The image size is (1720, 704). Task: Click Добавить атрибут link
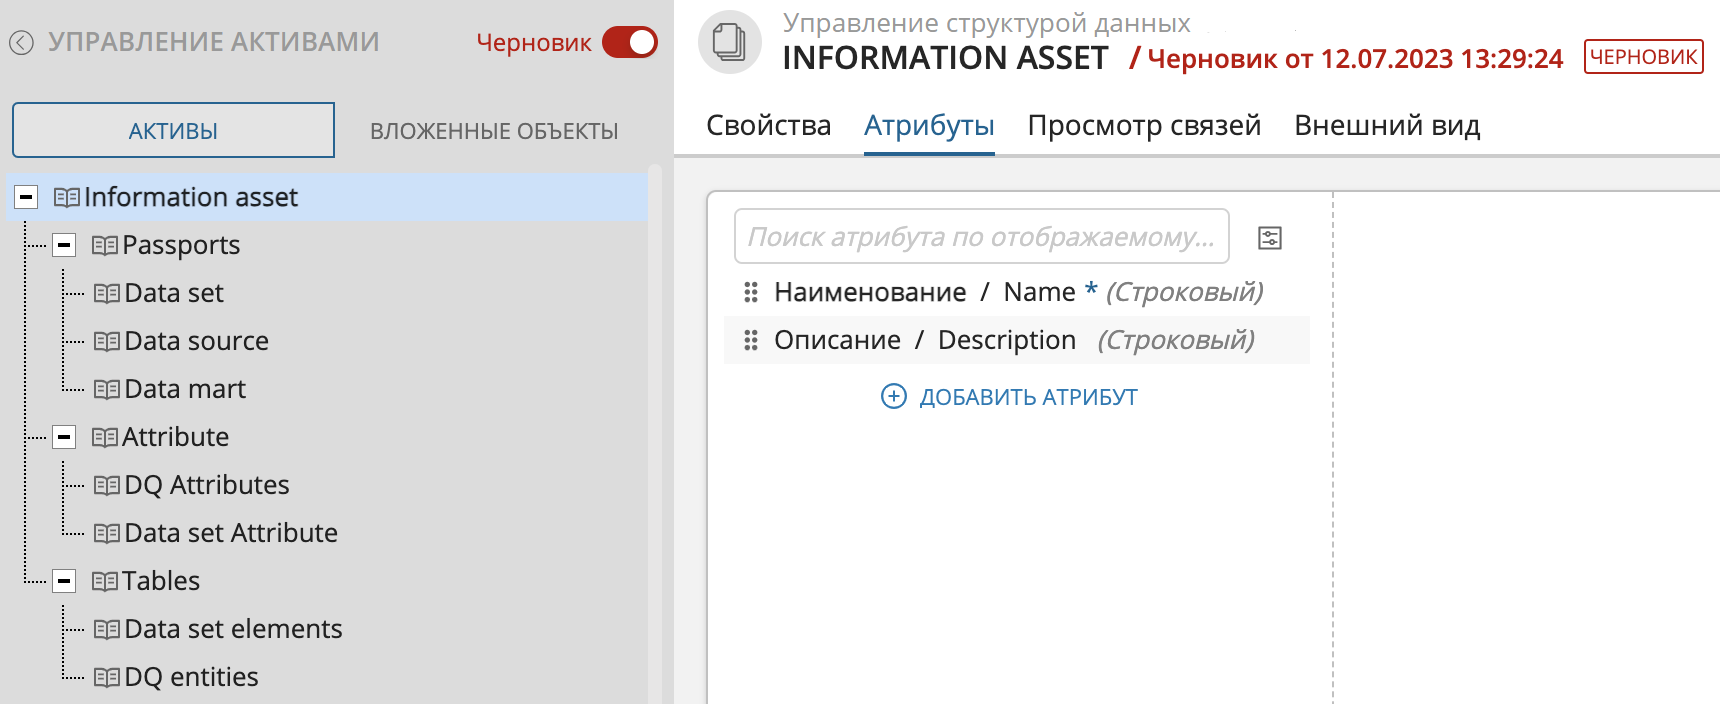tap(1028, 397)
